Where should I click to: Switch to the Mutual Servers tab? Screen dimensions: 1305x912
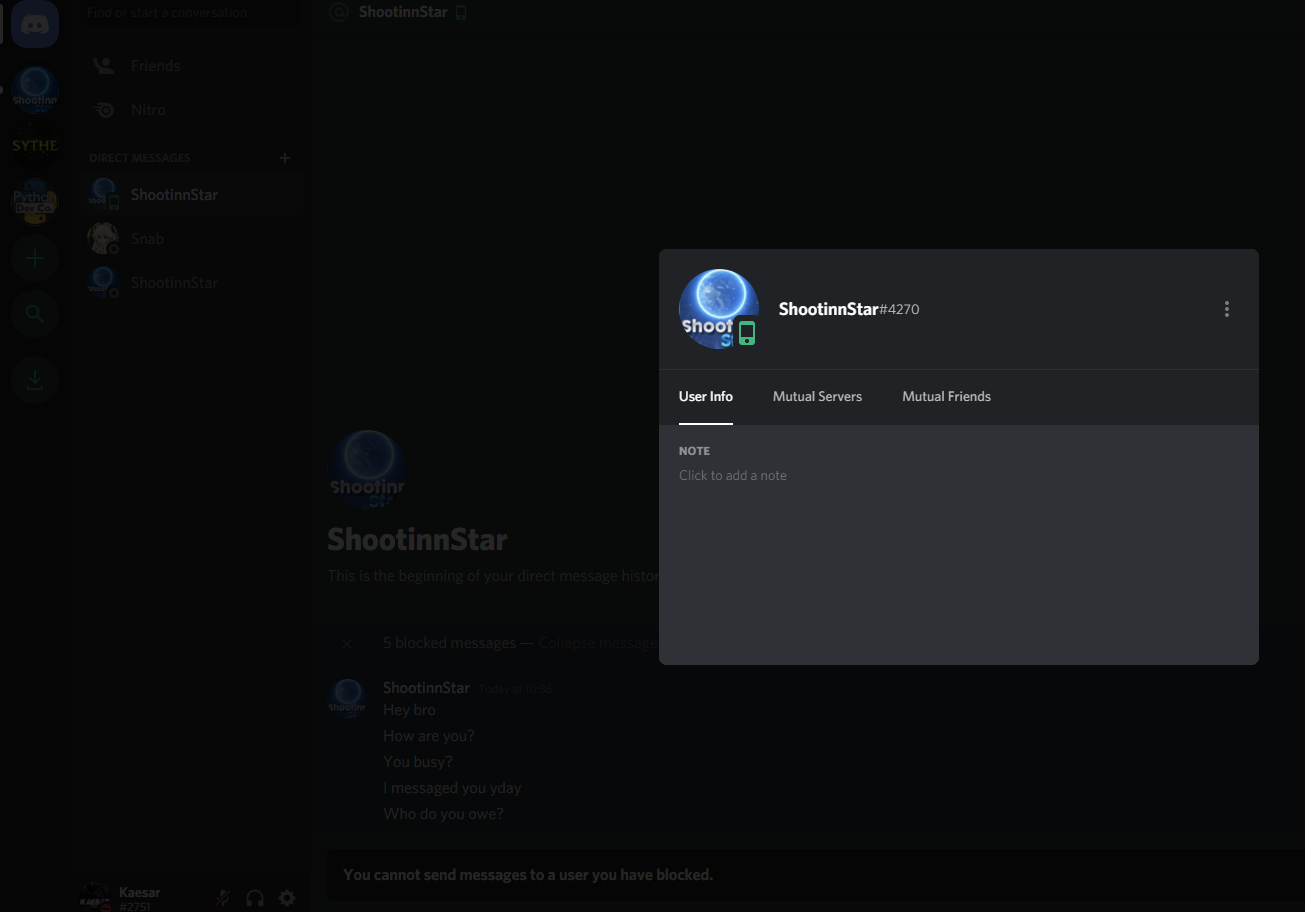tap(817, 397)
